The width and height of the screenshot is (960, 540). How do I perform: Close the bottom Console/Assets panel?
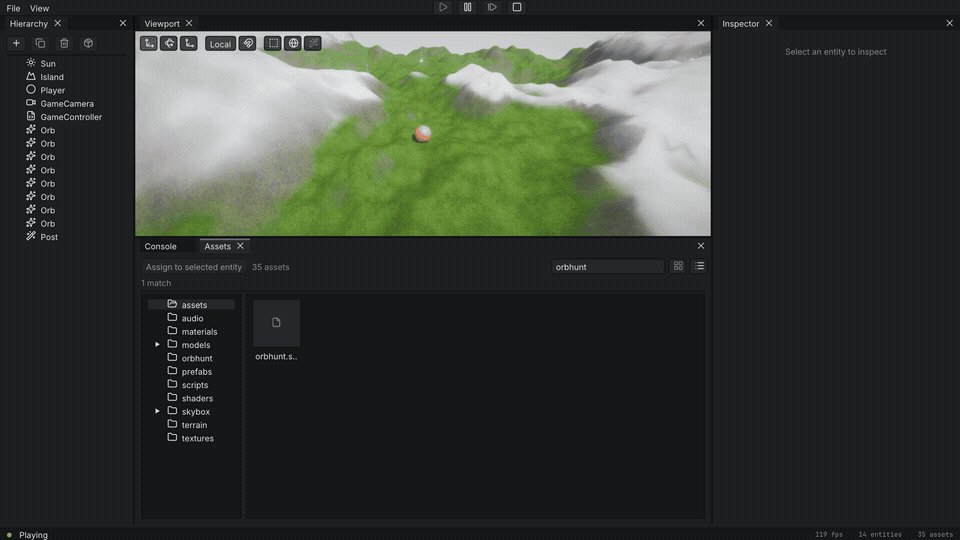pos(700,246)
